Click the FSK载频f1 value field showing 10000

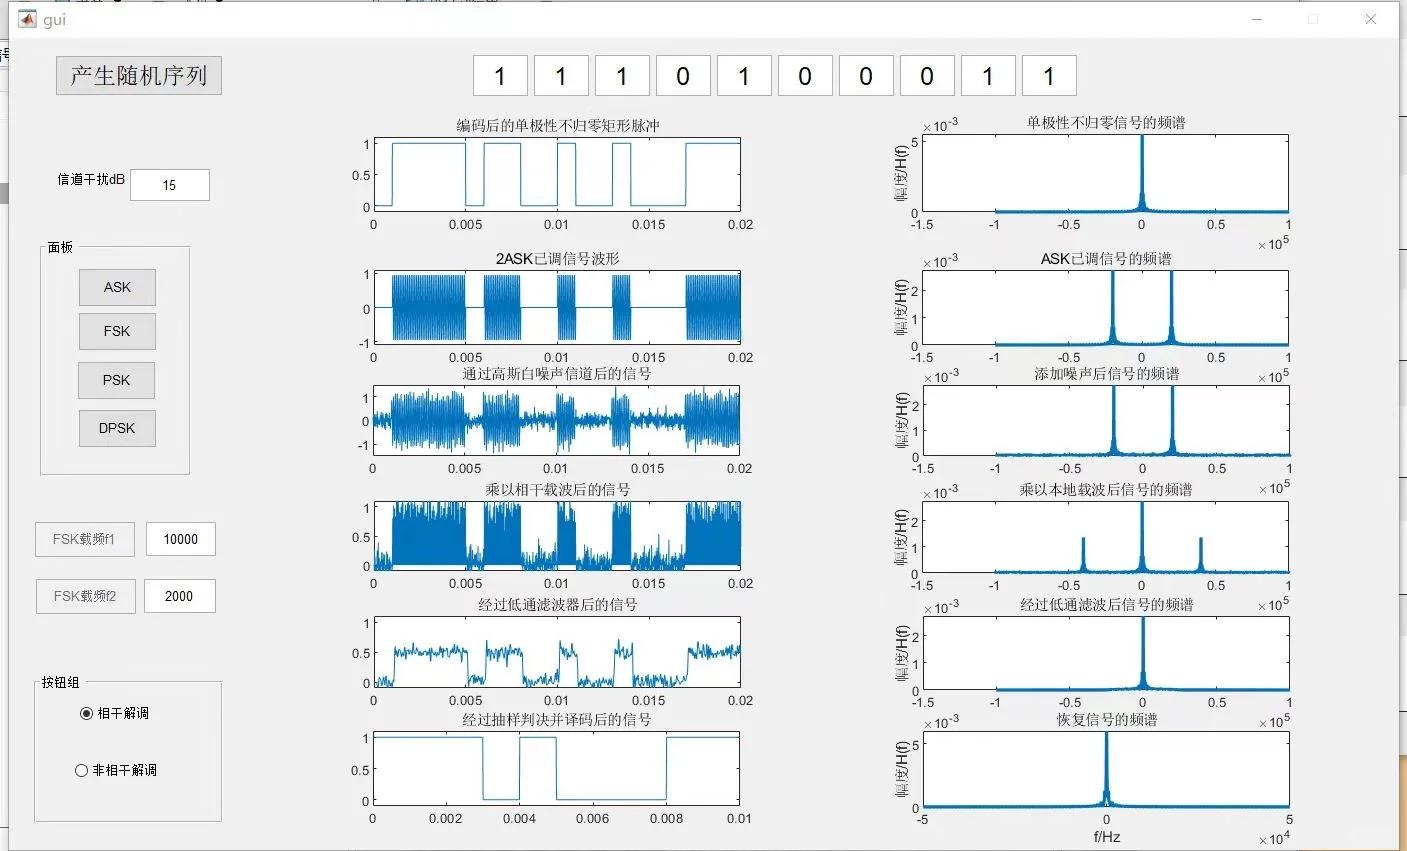181,539
